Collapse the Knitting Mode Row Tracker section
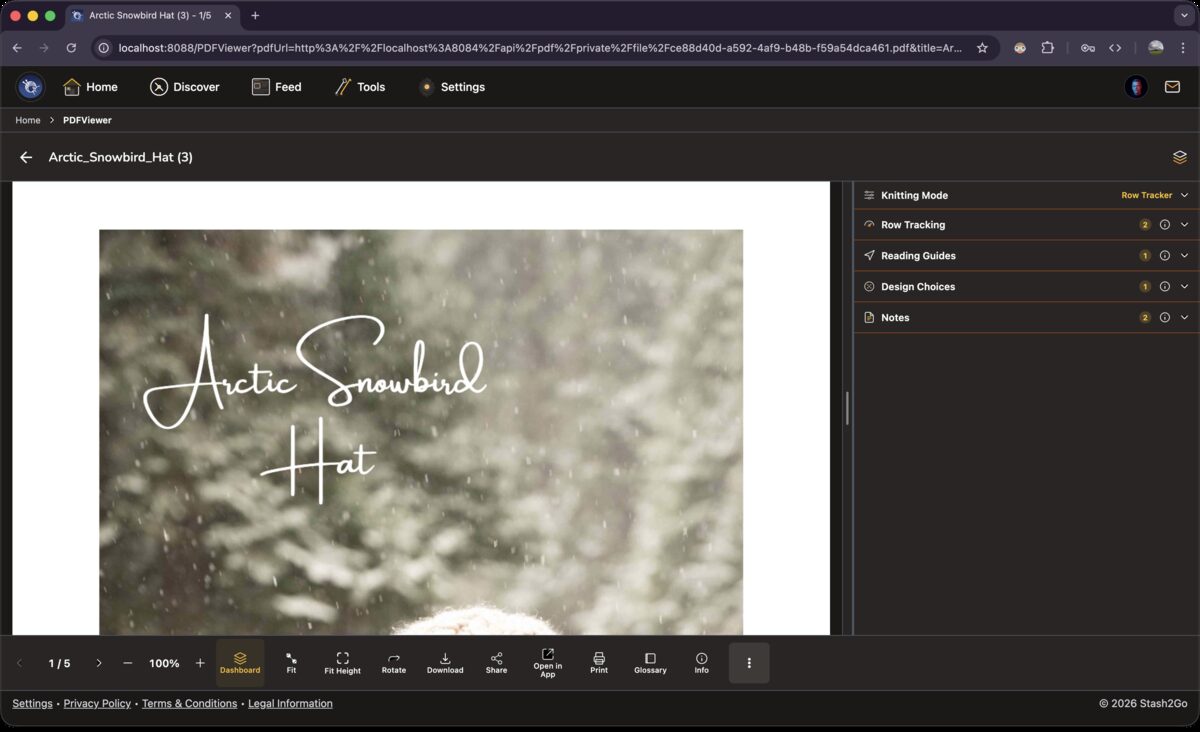 tap(1184, 195)
